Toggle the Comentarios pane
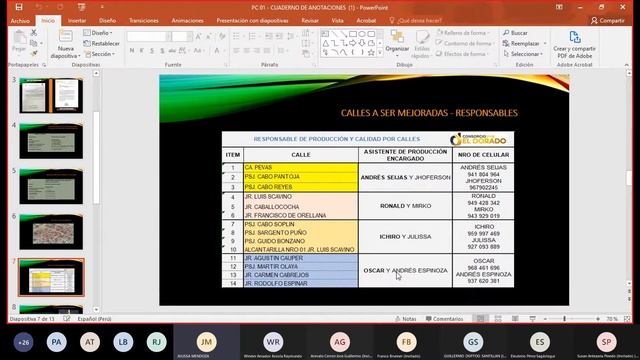 click(x=444, y=319)
